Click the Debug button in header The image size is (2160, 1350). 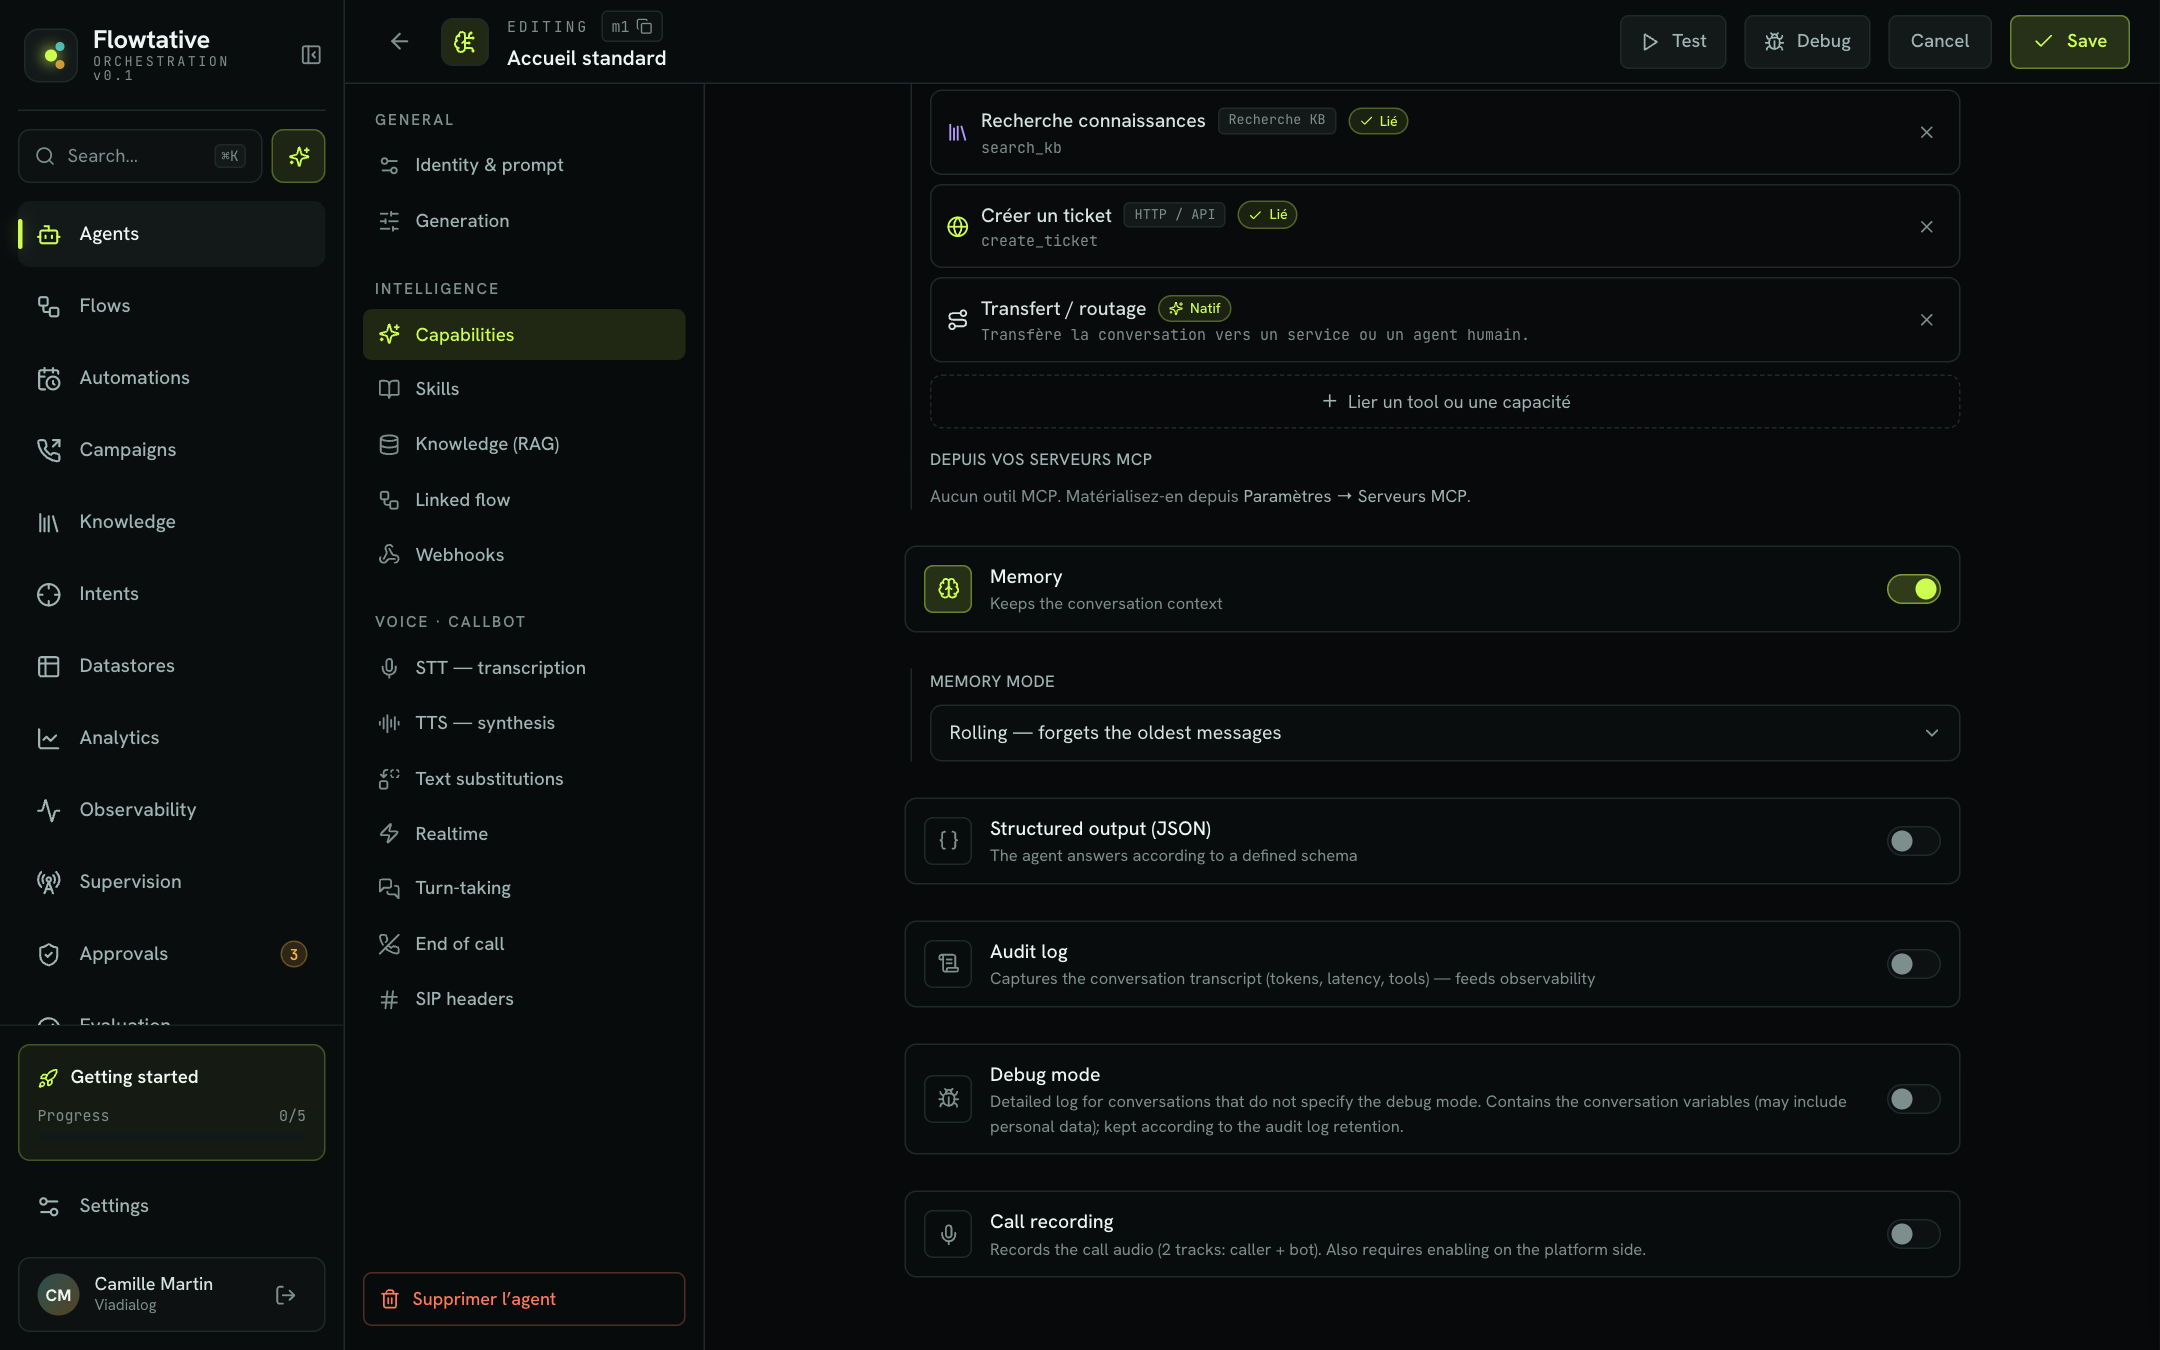pyautogui.click(x=1806, y=42)
